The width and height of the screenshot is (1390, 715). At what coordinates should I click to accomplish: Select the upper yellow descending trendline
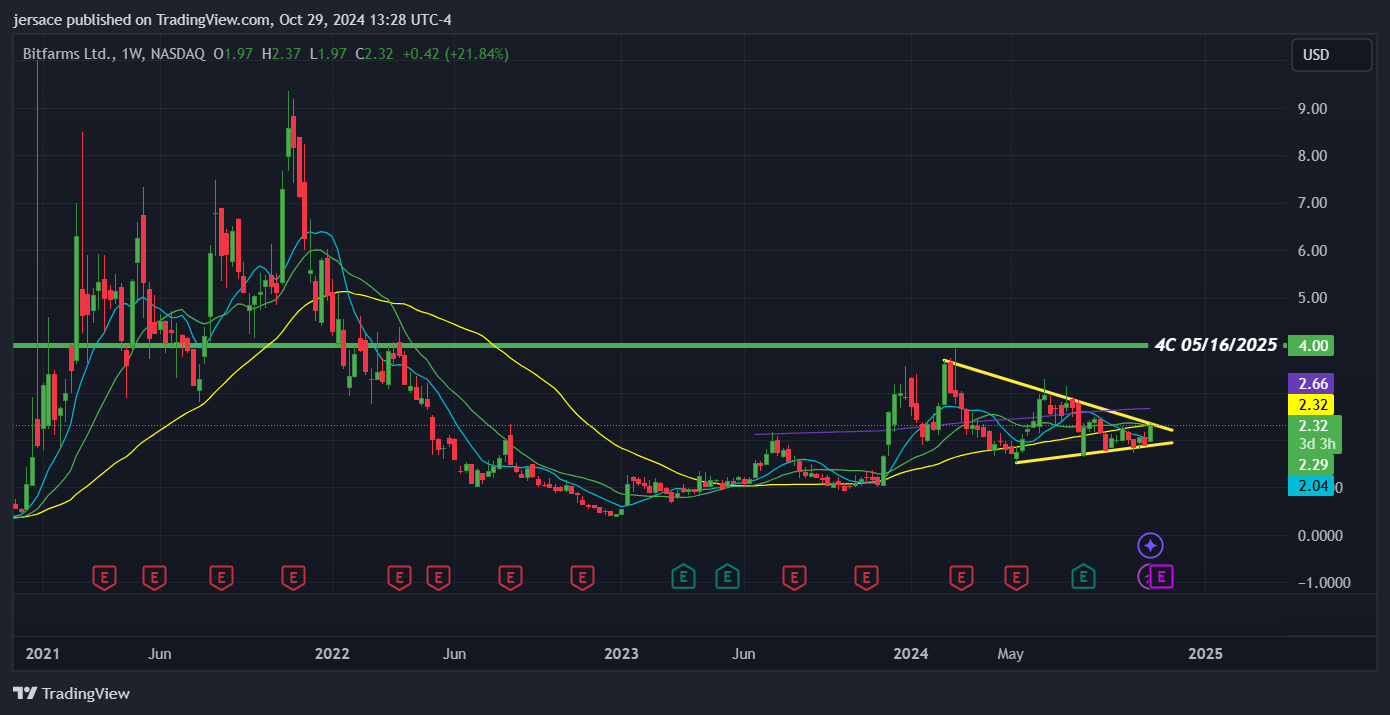tap(1057, 396)
